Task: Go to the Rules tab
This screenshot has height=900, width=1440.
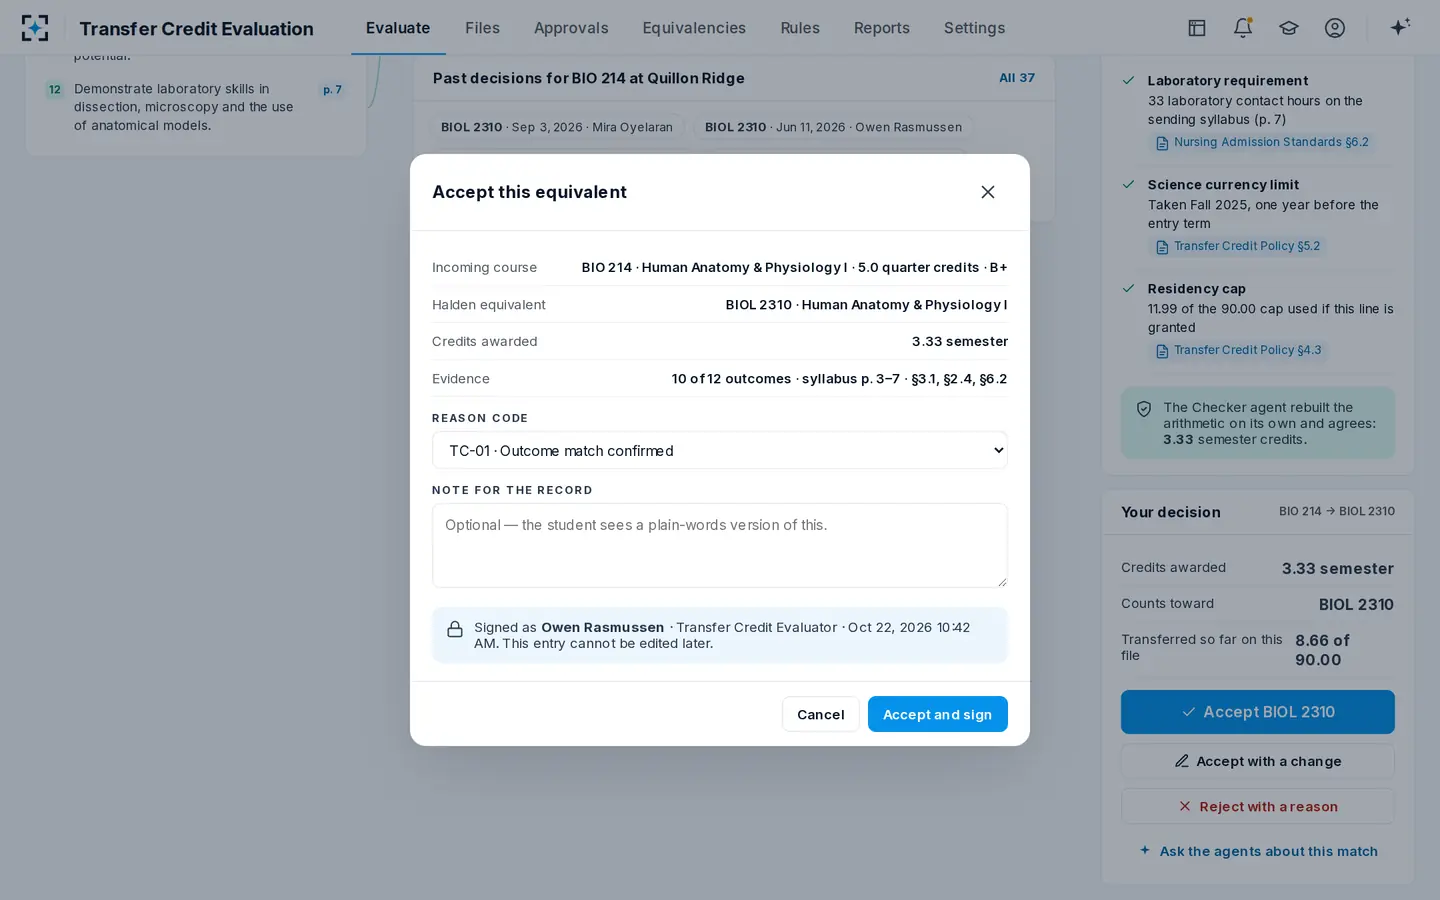Action: pyautogui.click(x=800, y=28)
